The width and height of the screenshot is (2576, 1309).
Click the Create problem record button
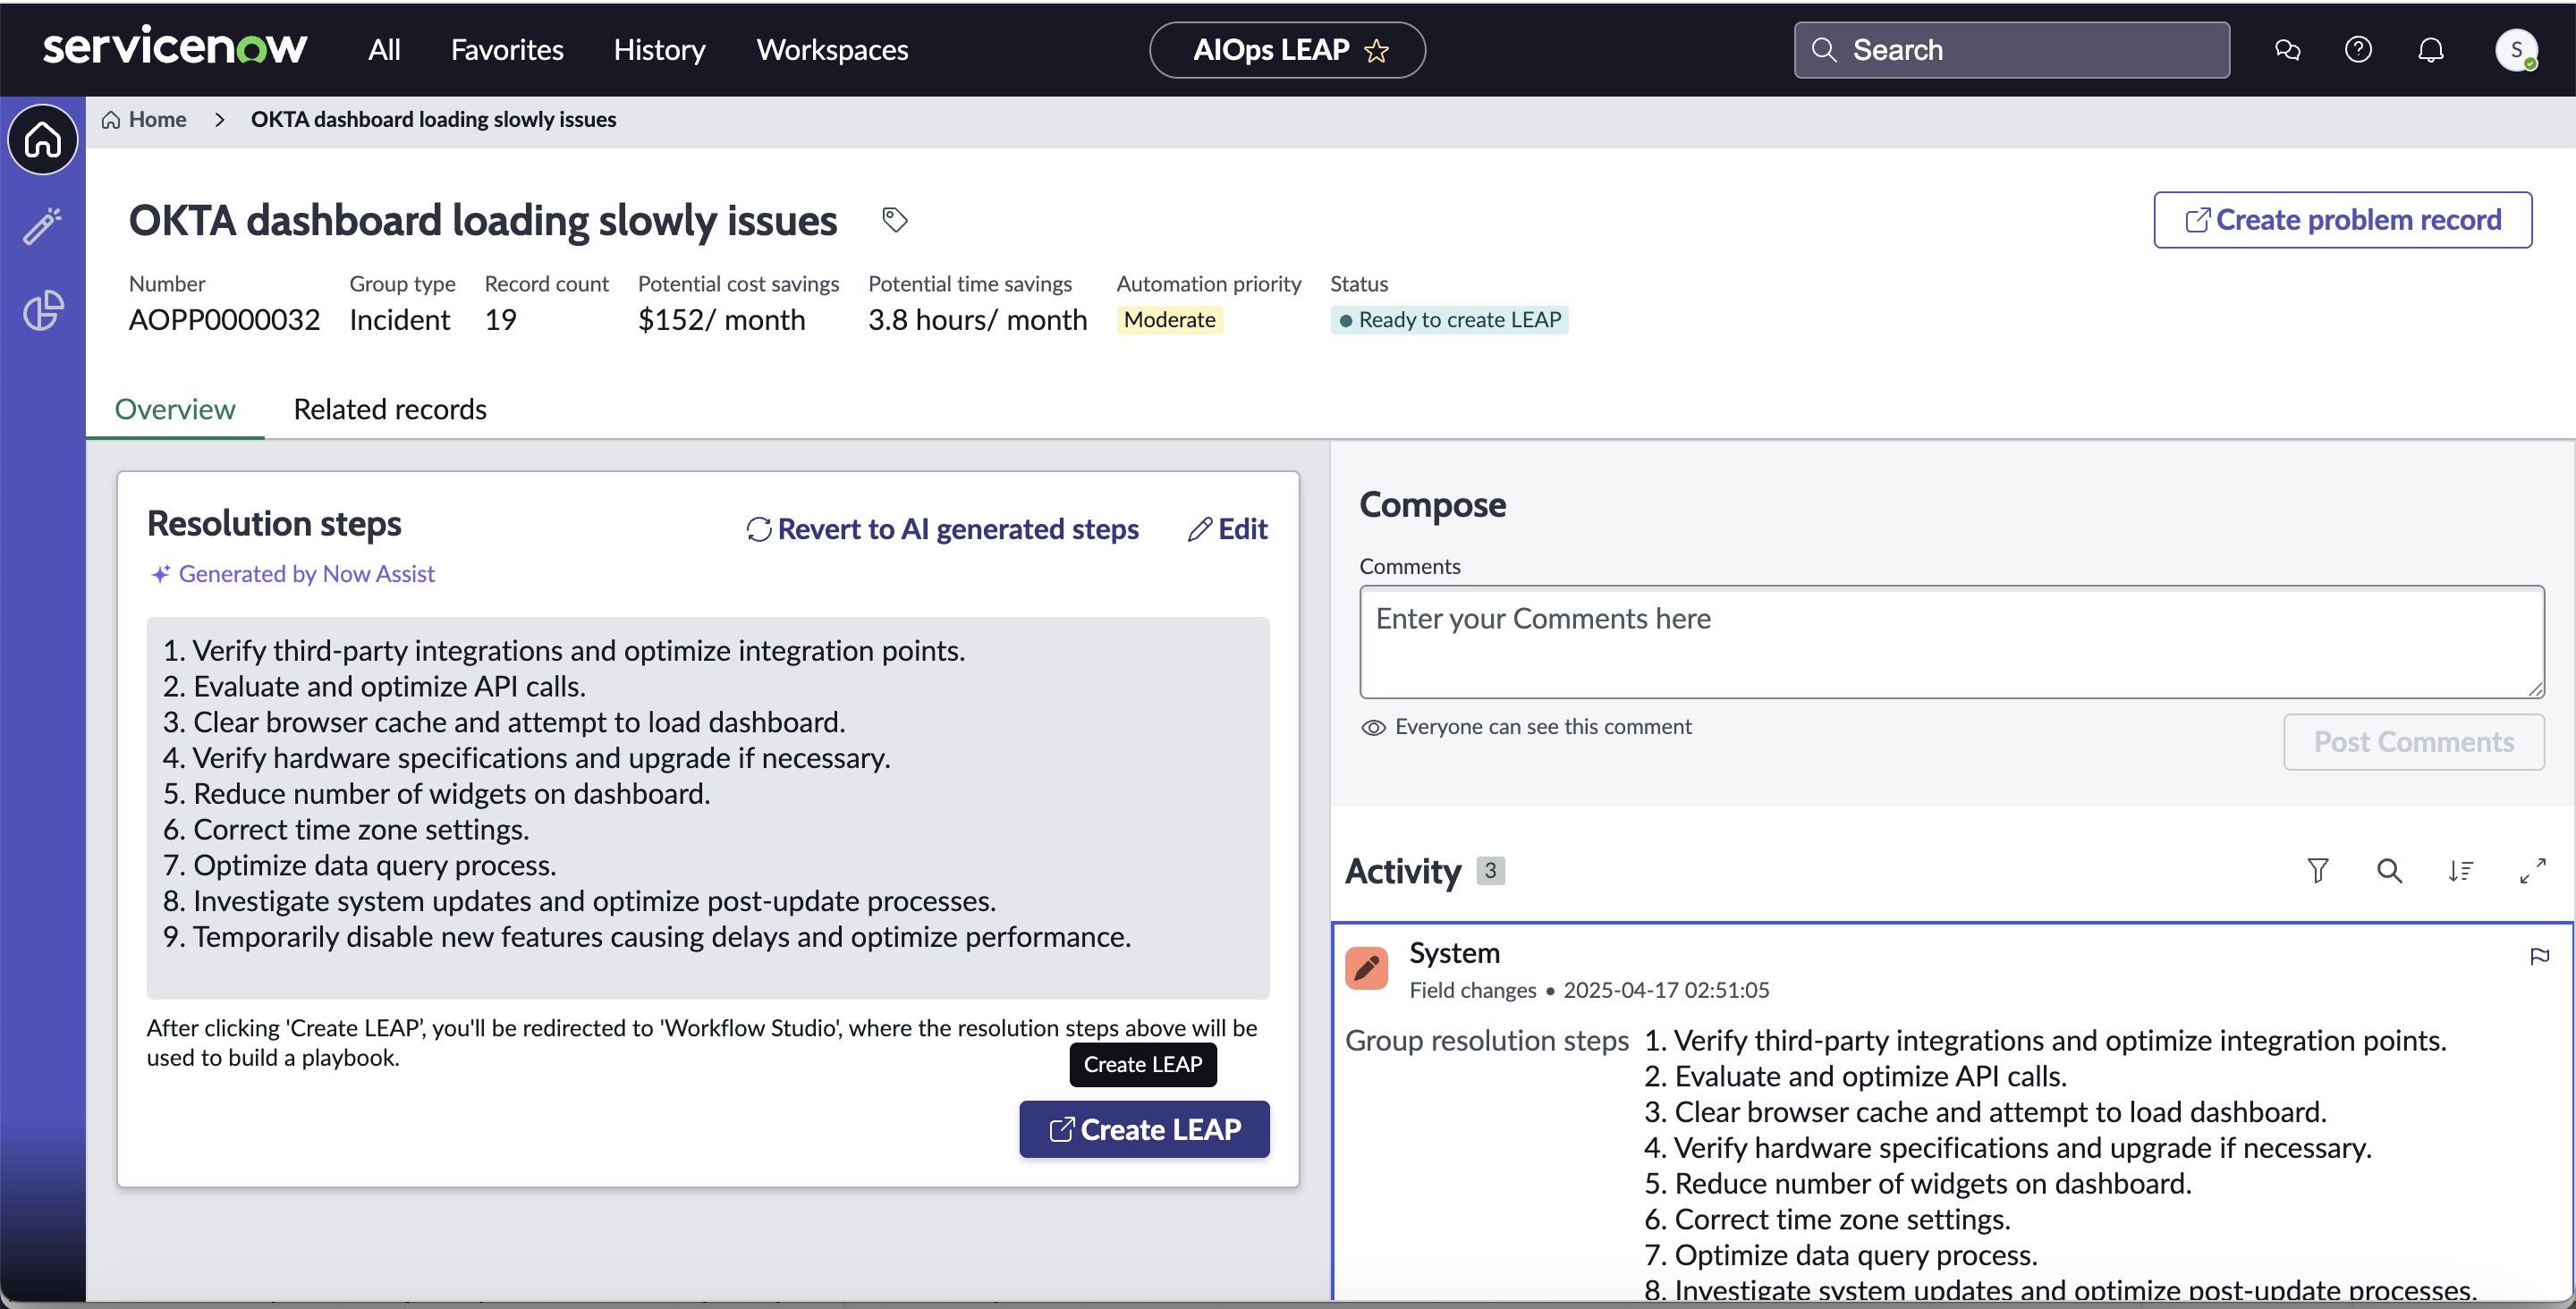(x=2342, y=219)
